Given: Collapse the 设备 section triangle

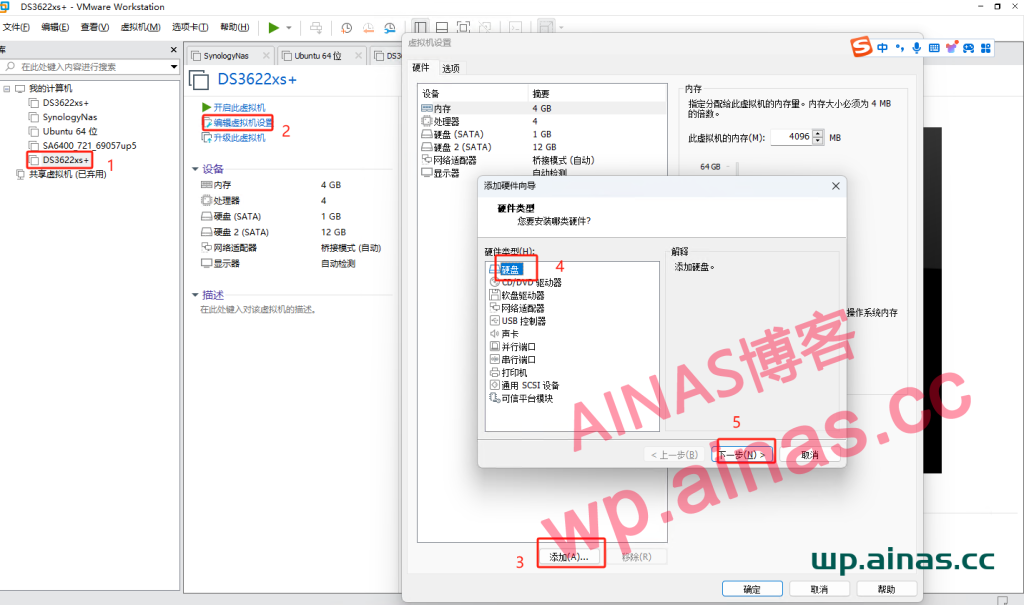Looking at the screenshot, I should point(195,169).
